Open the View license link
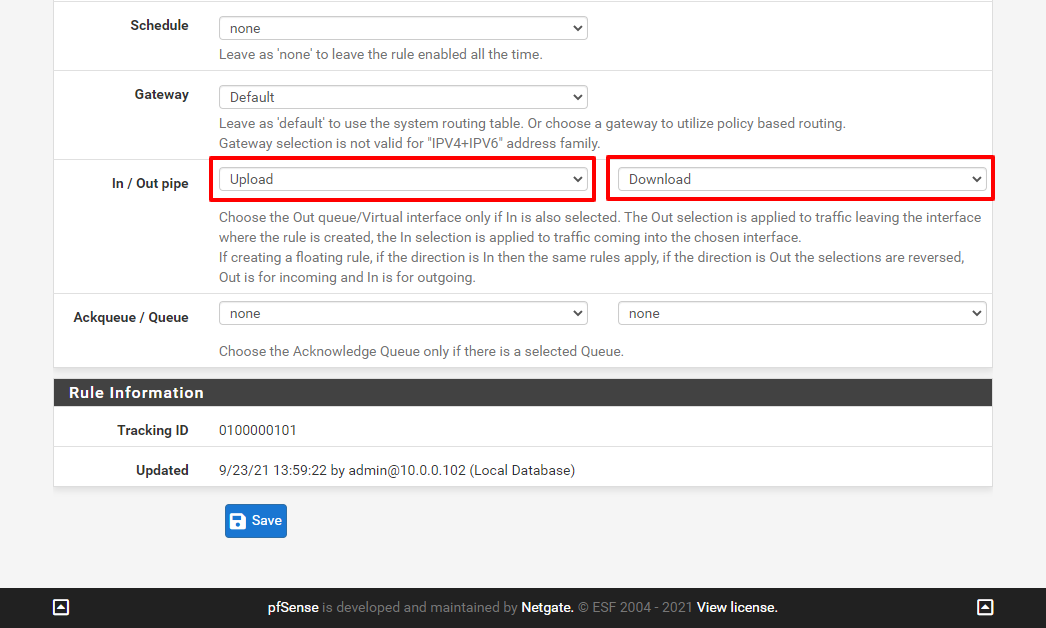Viewport: 1046px width, 628px height. coord(737,607)
